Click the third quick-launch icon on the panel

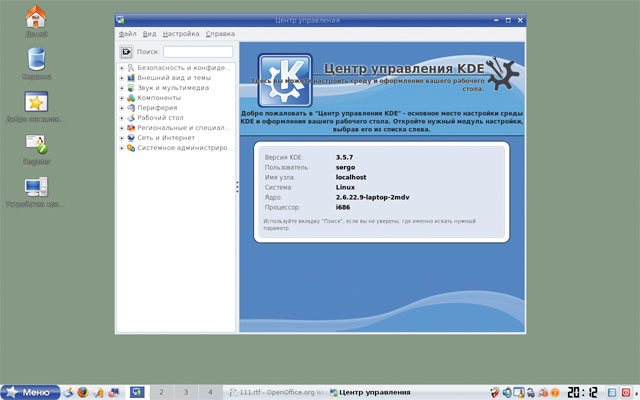98,392
